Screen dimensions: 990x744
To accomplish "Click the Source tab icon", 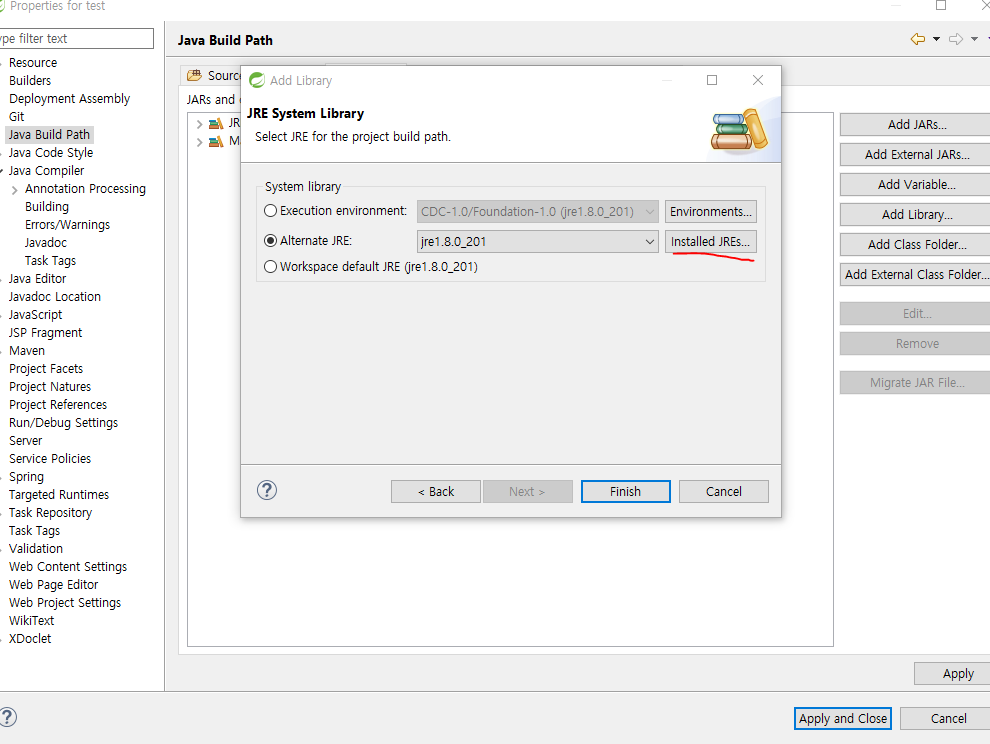I will tap(194, 76).
